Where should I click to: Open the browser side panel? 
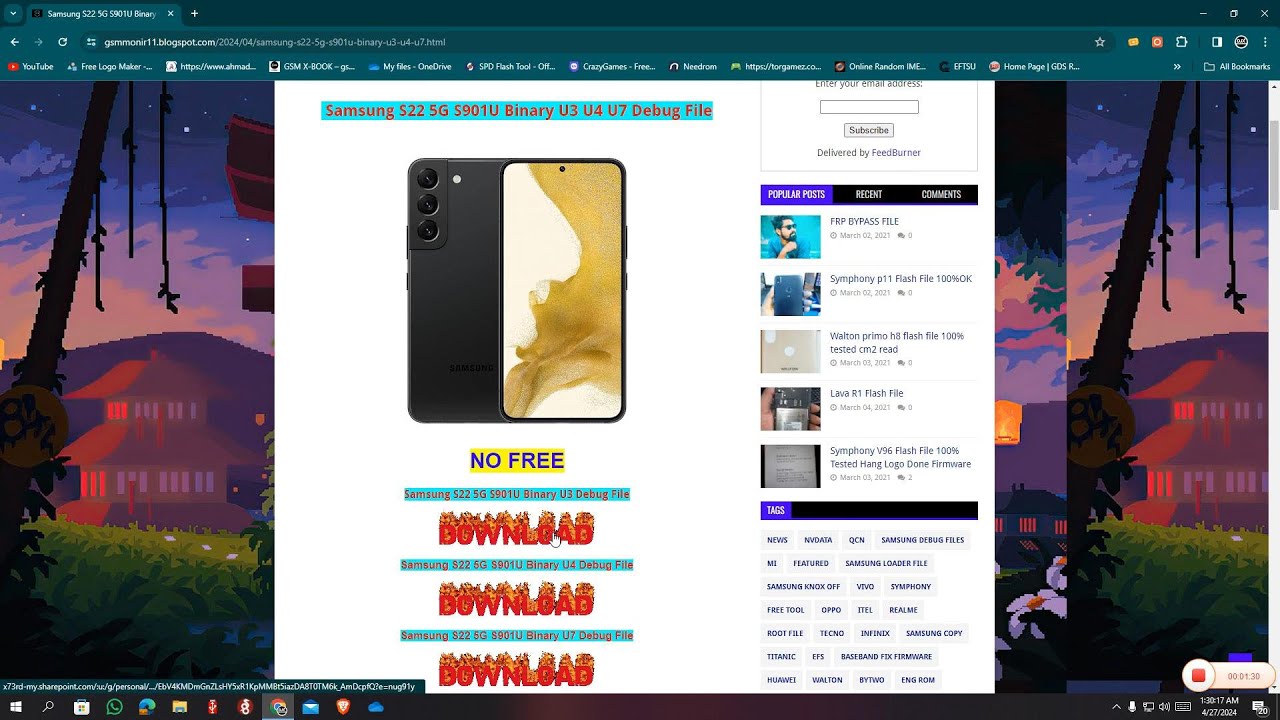click(1217, 42)
